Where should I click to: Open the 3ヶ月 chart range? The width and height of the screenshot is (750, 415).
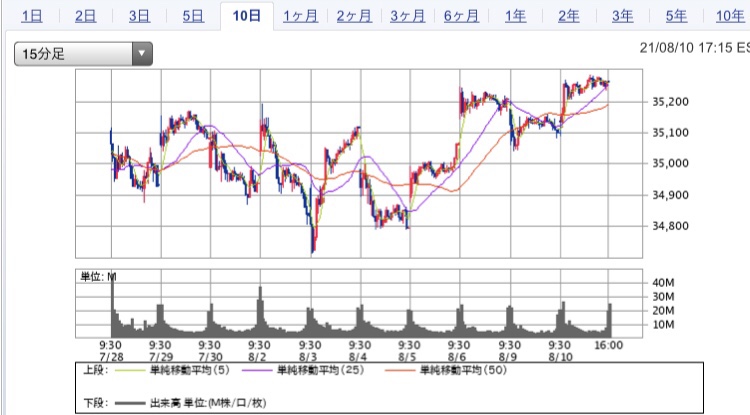coord(408,16)
